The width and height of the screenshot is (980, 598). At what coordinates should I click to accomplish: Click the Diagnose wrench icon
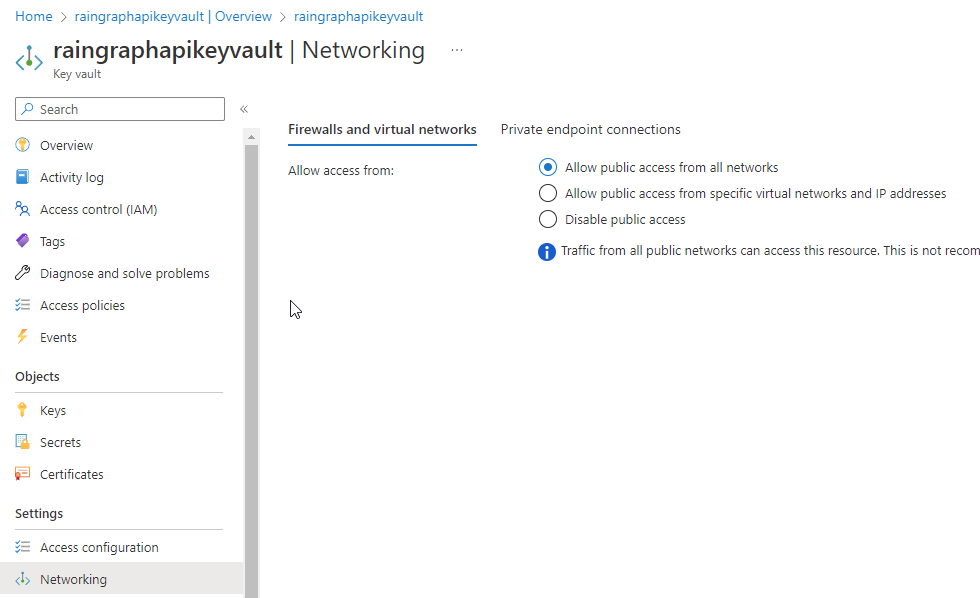tap(22, 272)
